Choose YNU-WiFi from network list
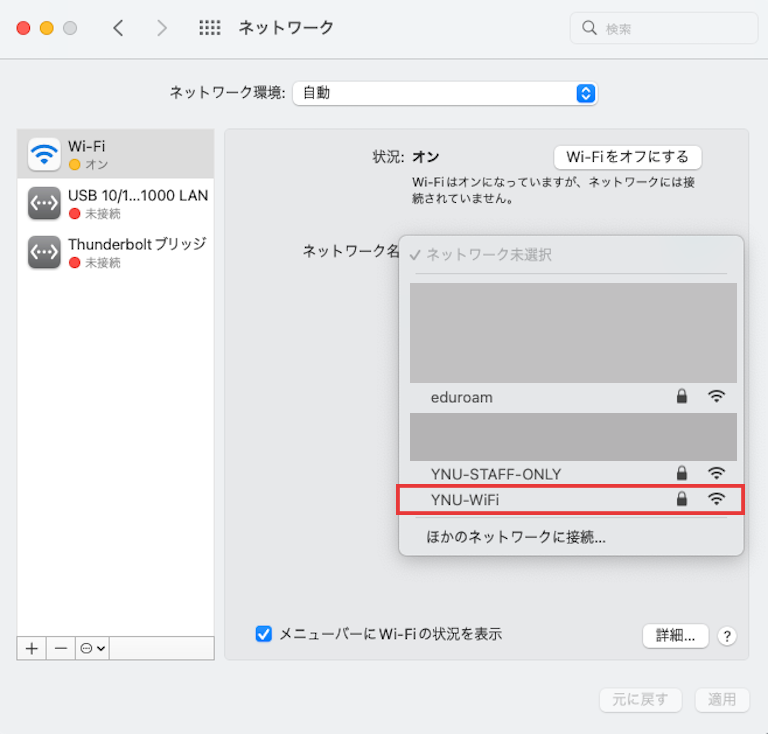 [464, 499]
